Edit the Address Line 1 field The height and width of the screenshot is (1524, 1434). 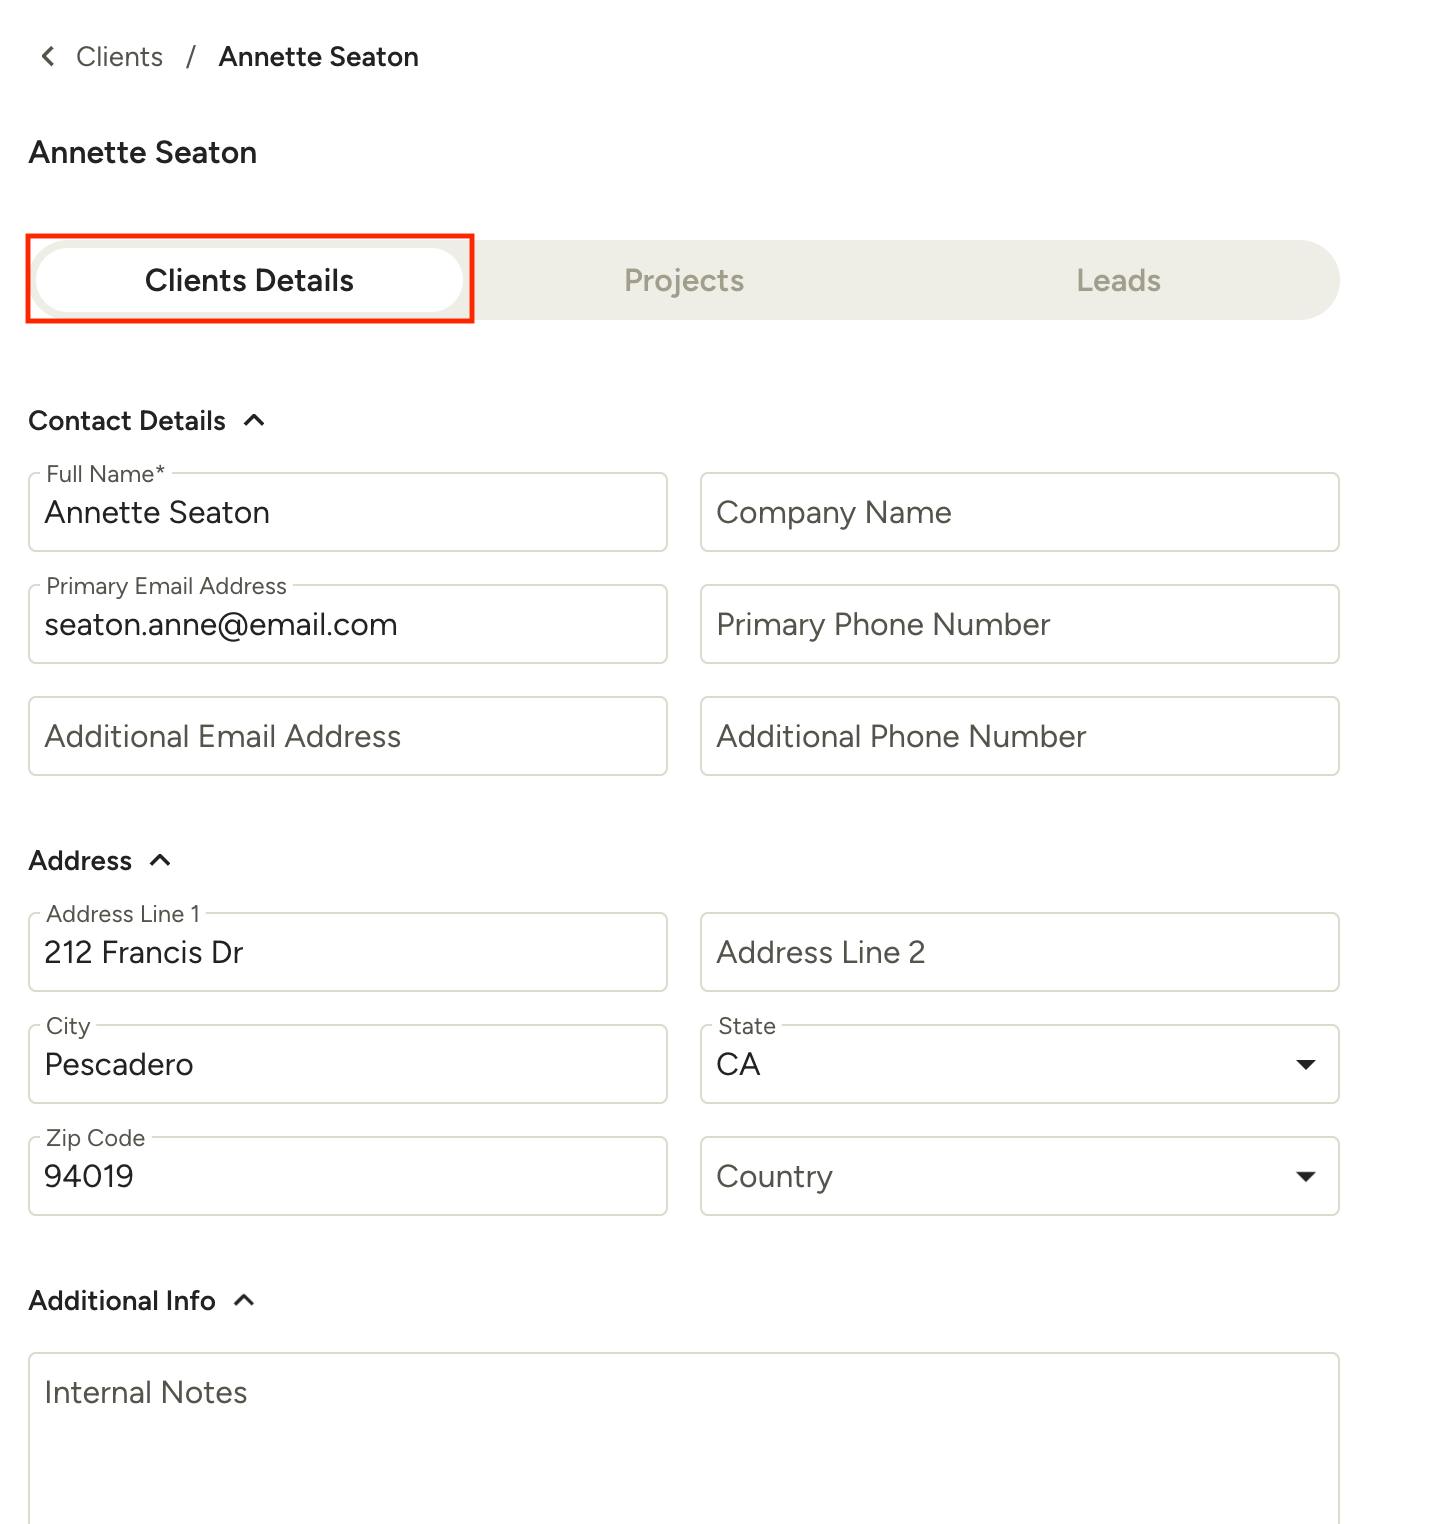click(347, 953)
